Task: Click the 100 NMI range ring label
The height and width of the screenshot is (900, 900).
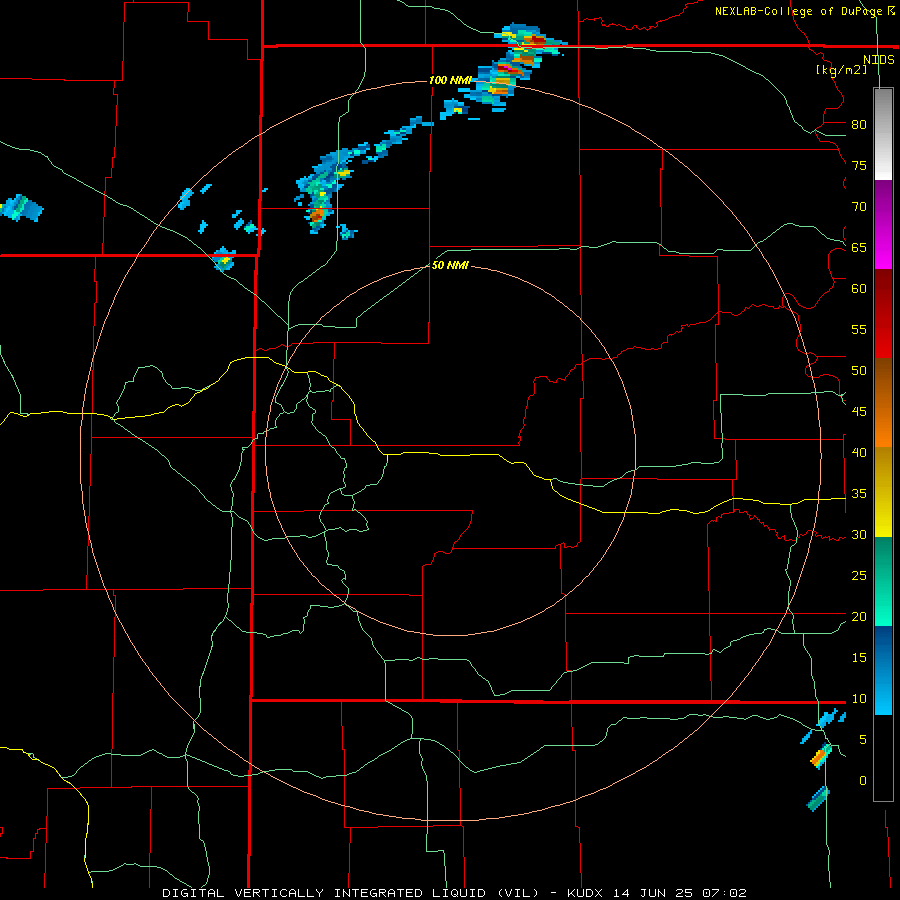Action: coord(450,80)
